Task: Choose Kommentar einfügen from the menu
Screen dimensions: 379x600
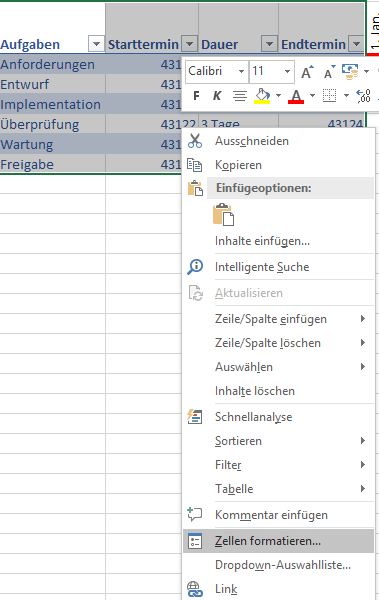Action: point(278,515)
